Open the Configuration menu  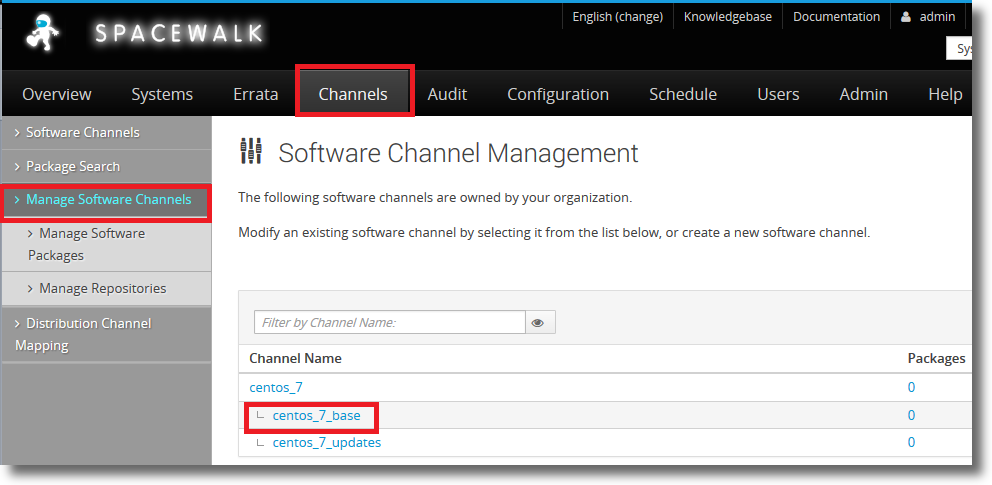pyautogui.click(x=558, y=94)
